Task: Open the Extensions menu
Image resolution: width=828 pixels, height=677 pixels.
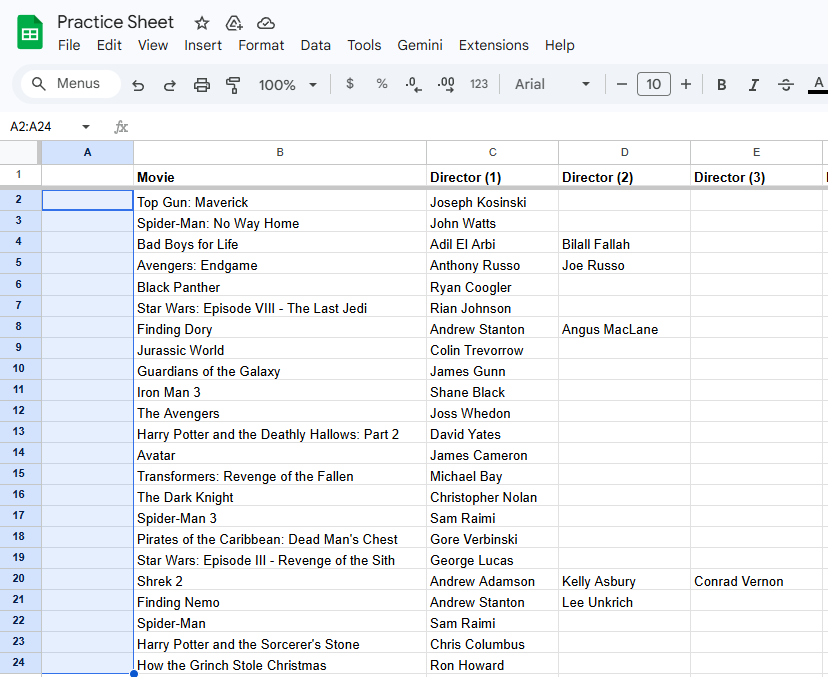Action: coord(493,45)
